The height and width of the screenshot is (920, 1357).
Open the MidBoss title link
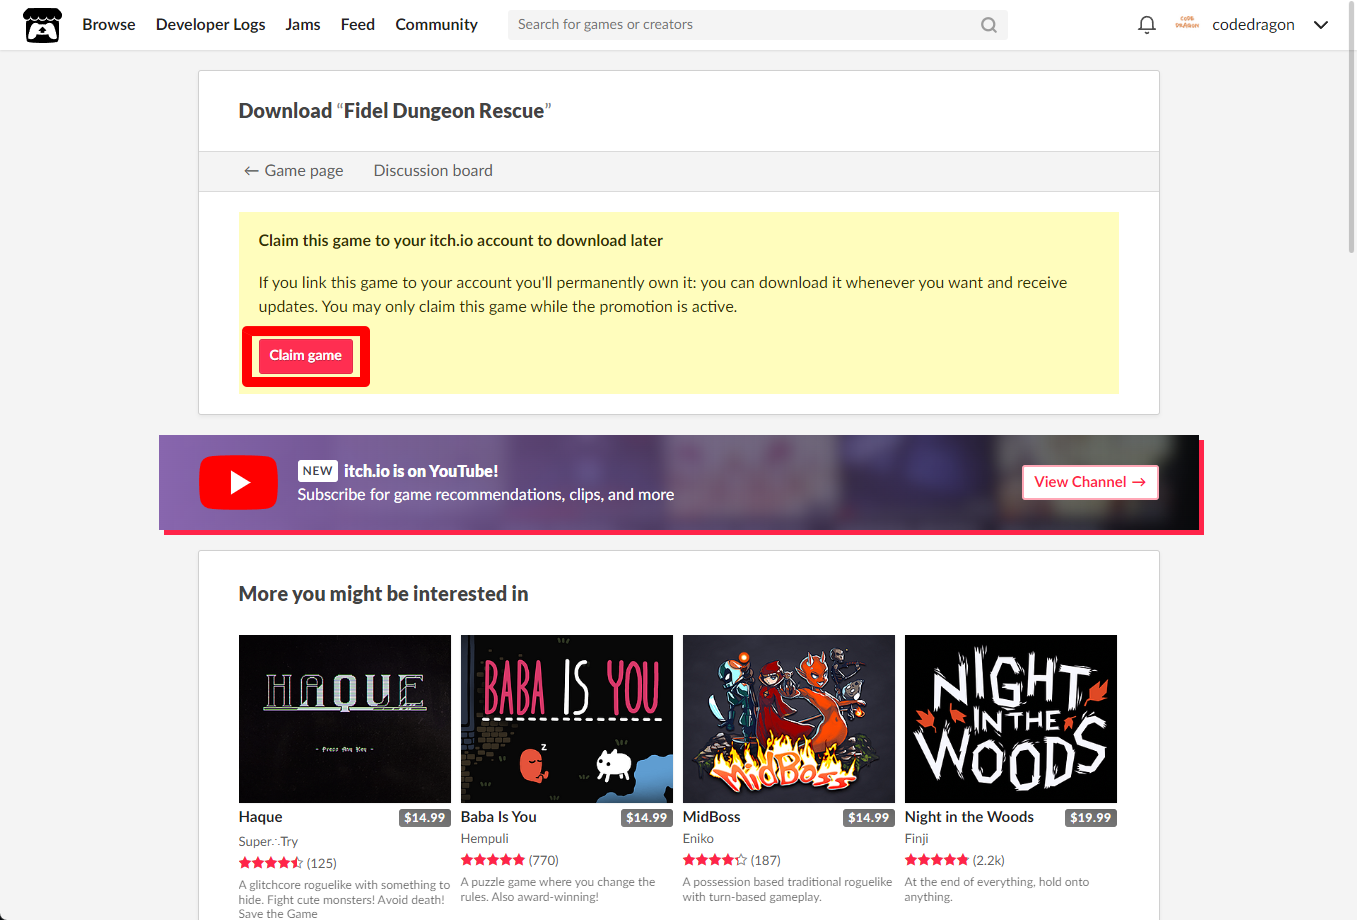tap(712, 817)
